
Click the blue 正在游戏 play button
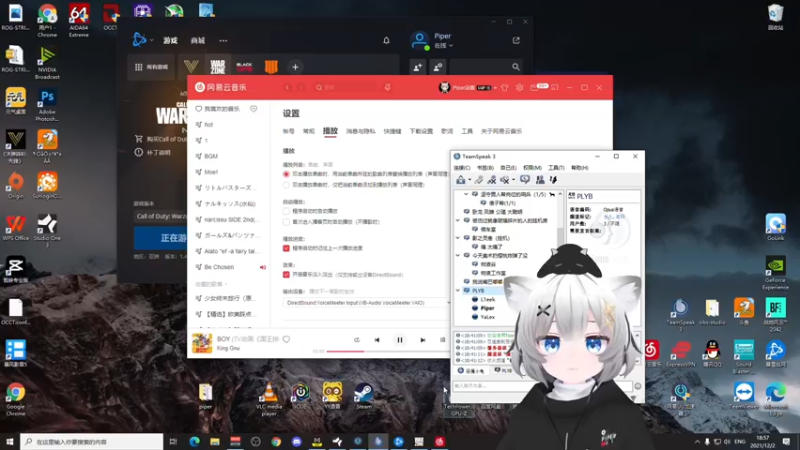(x=160, y=238)
